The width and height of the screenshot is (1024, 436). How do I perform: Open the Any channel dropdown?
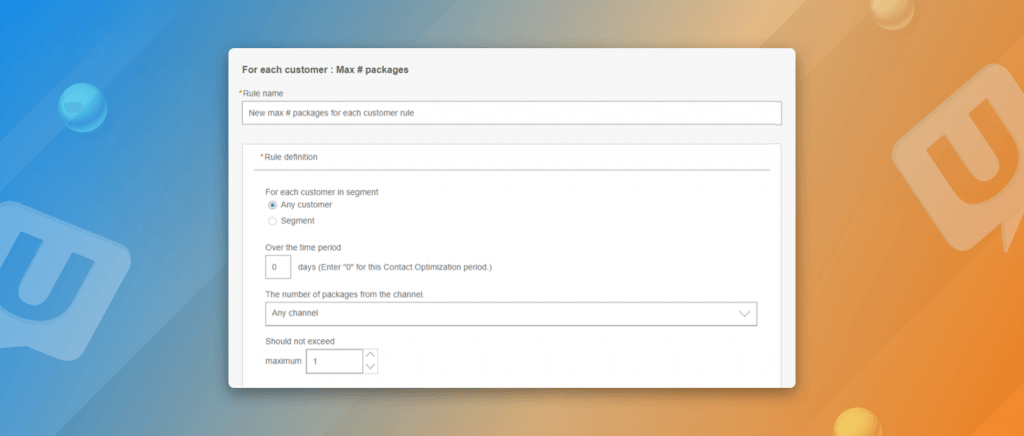pyautogui.click(x=510, y=313)
